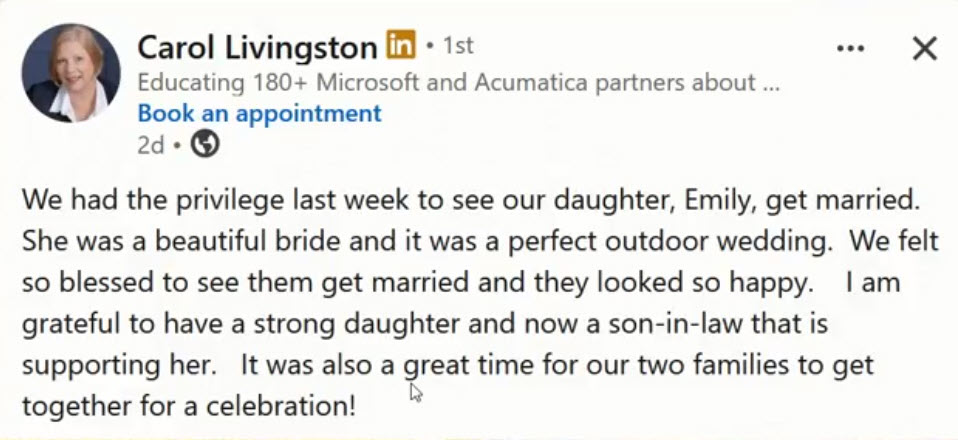The height and width of the screenshot is (440, 958).
Task: Dismiss the post with the X icon
Action: point(924,49)
